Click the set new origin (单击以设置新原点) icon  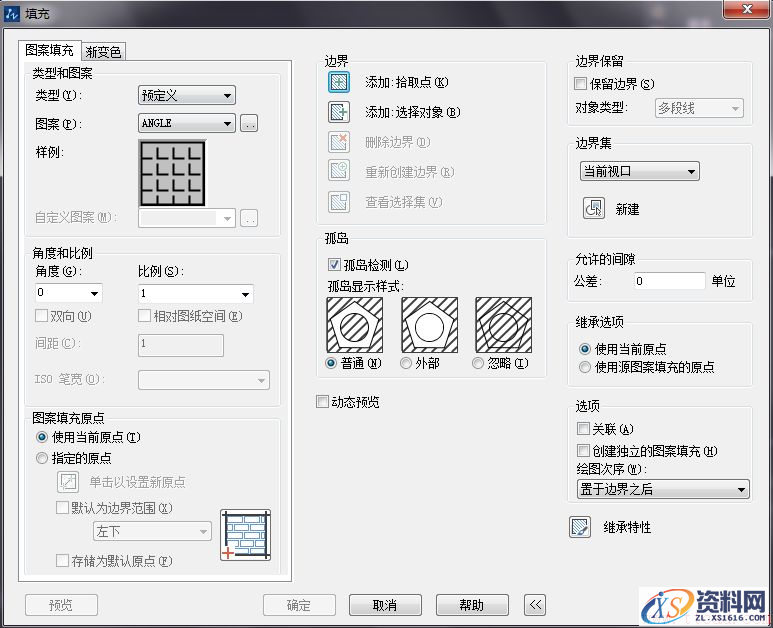pos(68,482)
